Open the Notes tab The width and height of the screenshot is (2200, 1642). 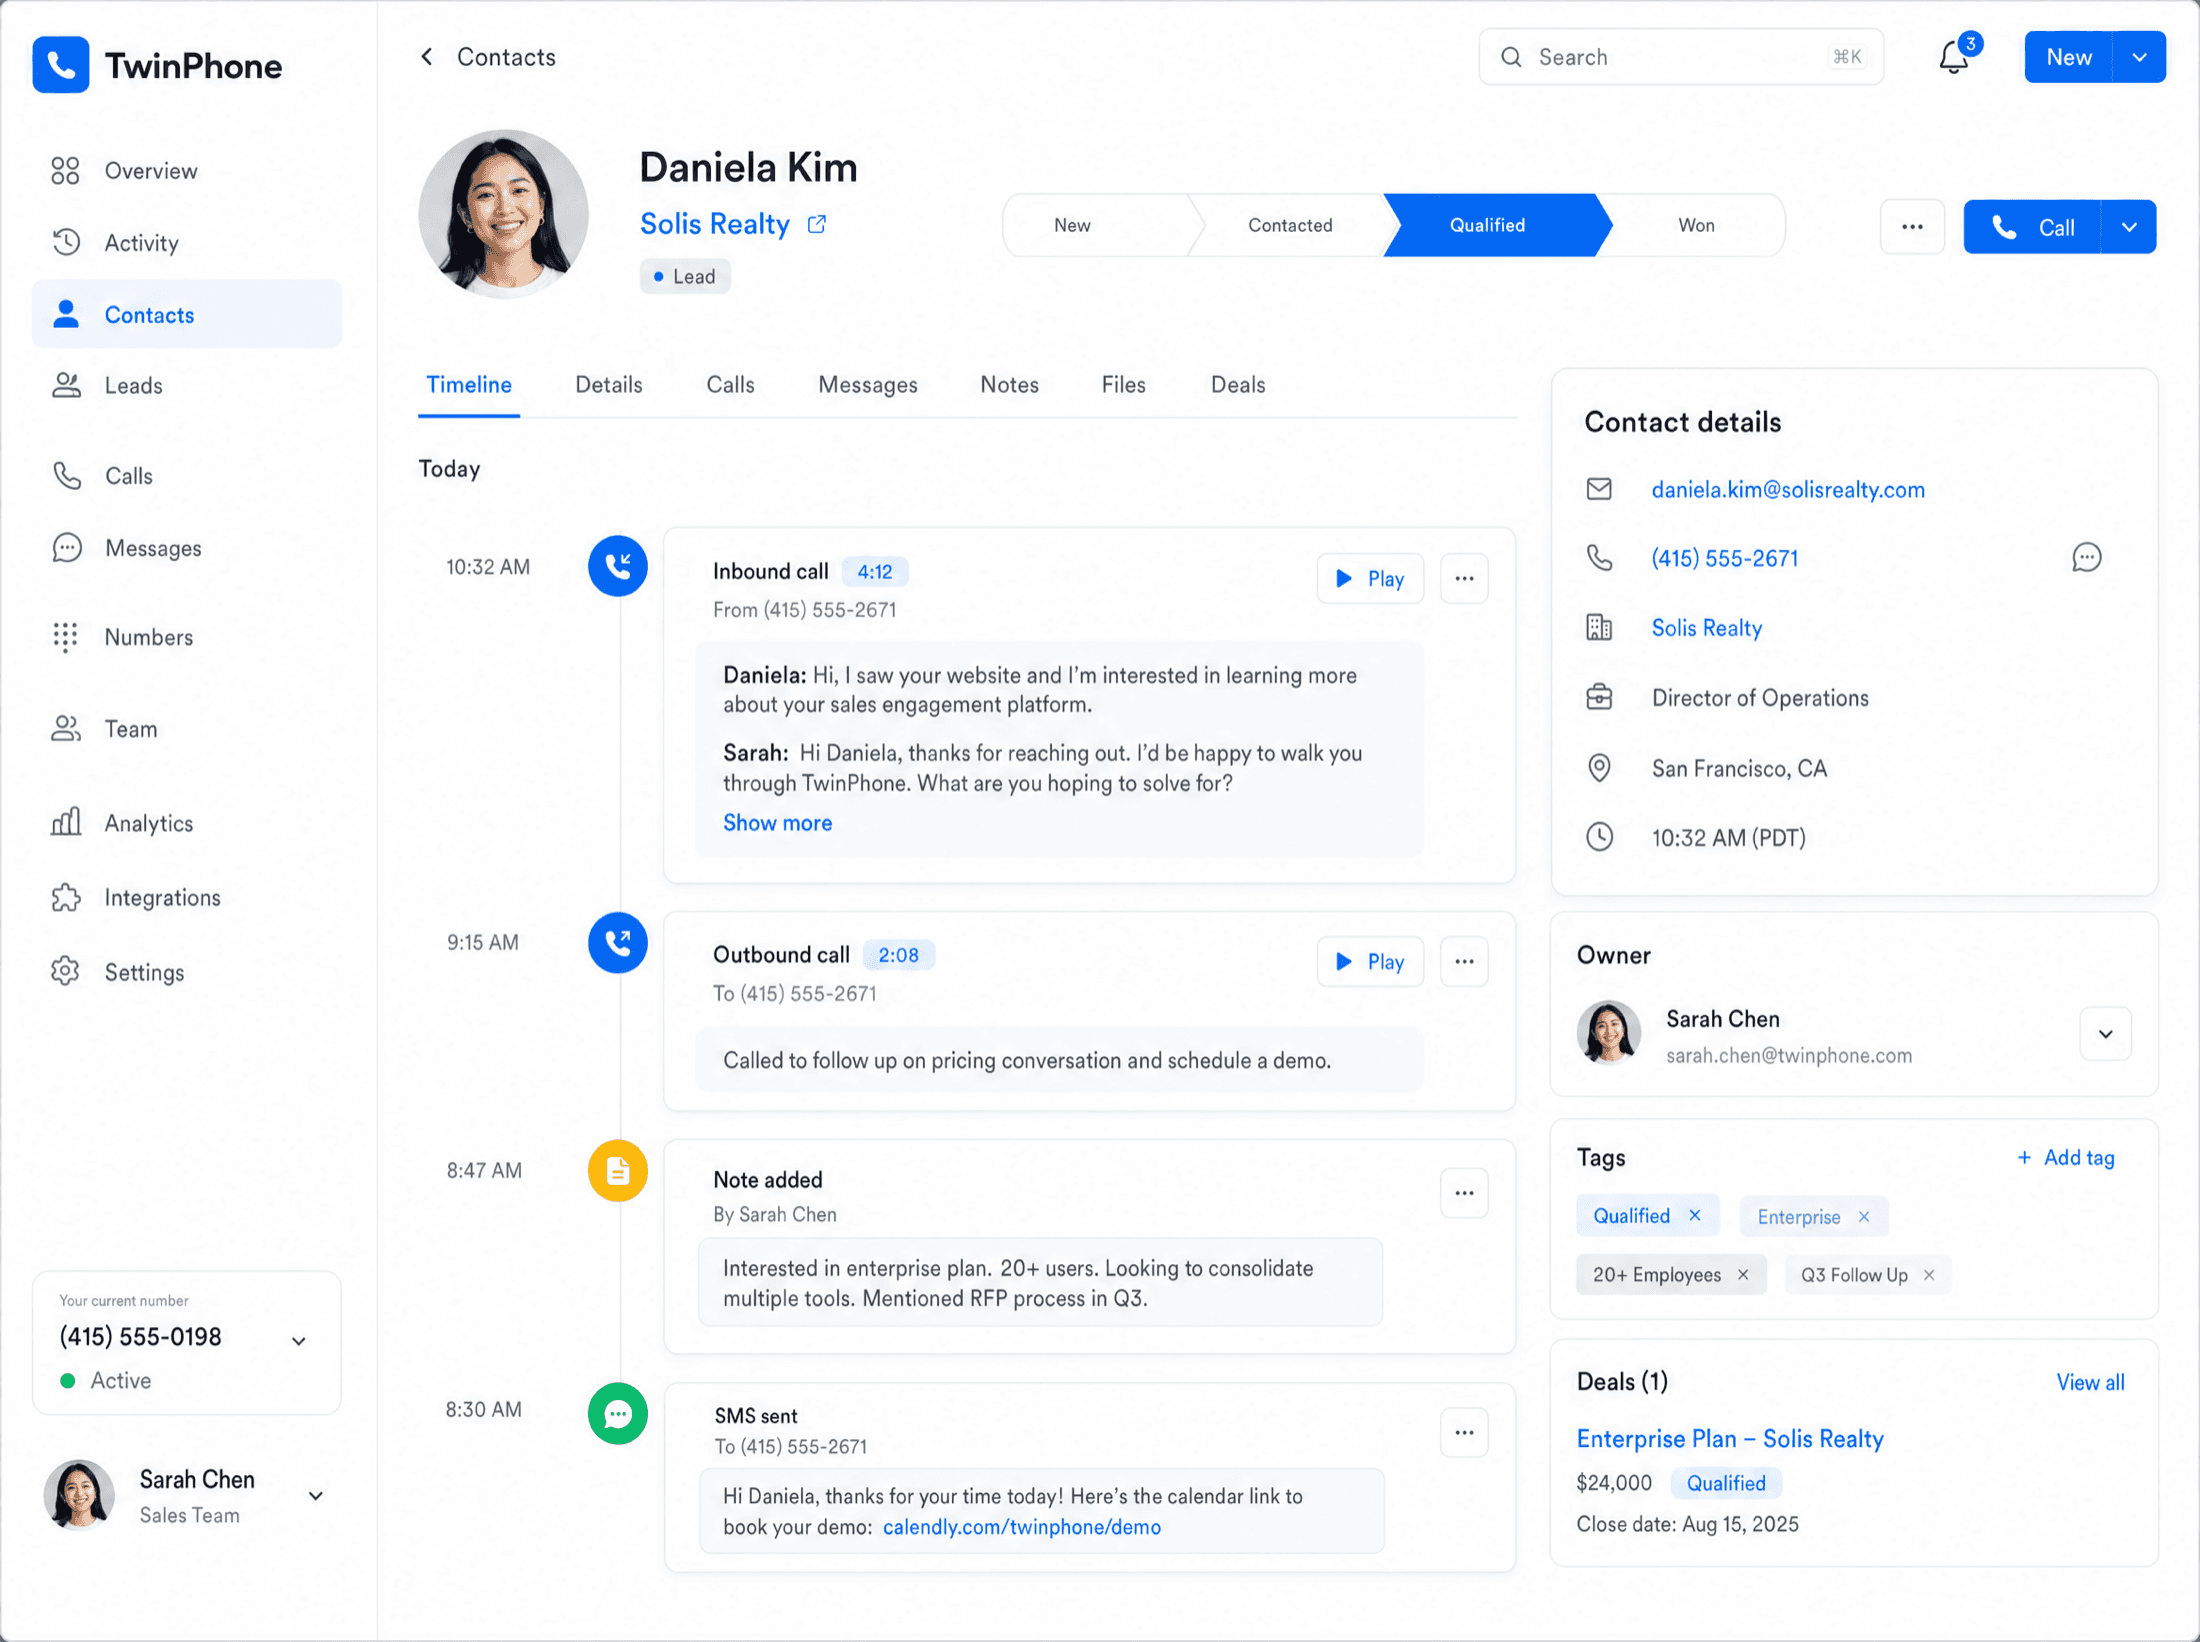coord(1009,385)
